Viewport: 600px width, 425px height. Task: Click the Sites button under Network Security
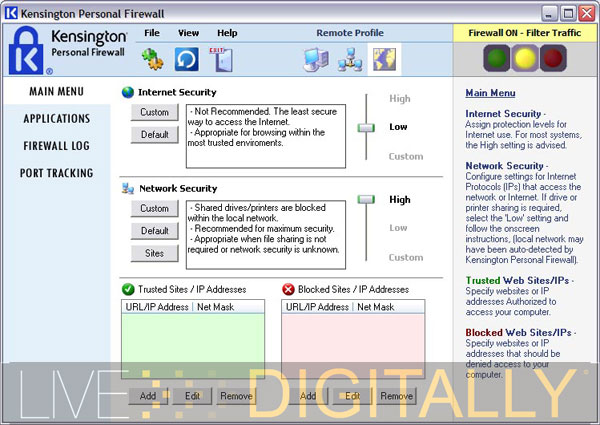(x=154, y=253)
